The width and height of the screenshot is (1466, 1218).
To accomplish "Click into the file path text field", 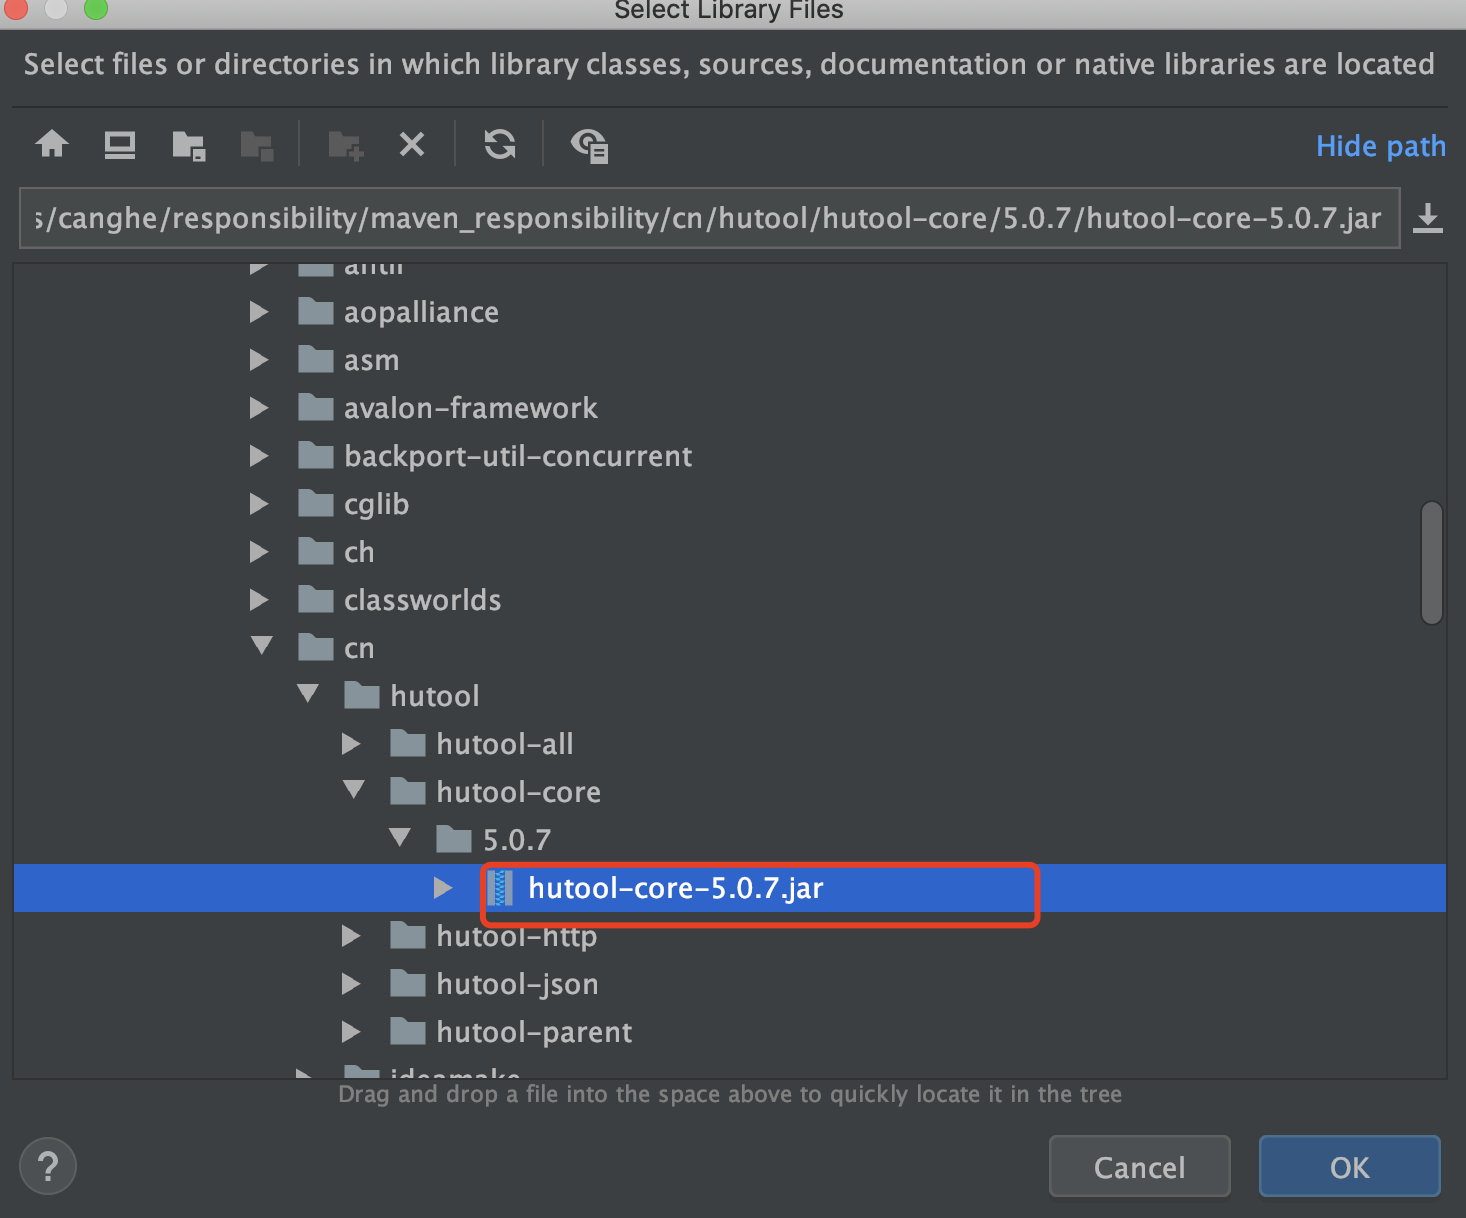I will tap(709, 218).
